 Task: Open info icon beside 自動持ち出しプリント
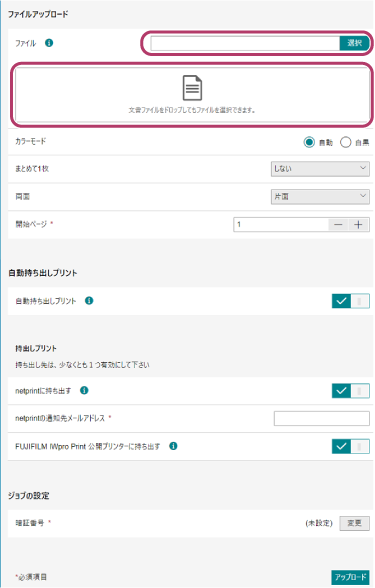(89, 300)
